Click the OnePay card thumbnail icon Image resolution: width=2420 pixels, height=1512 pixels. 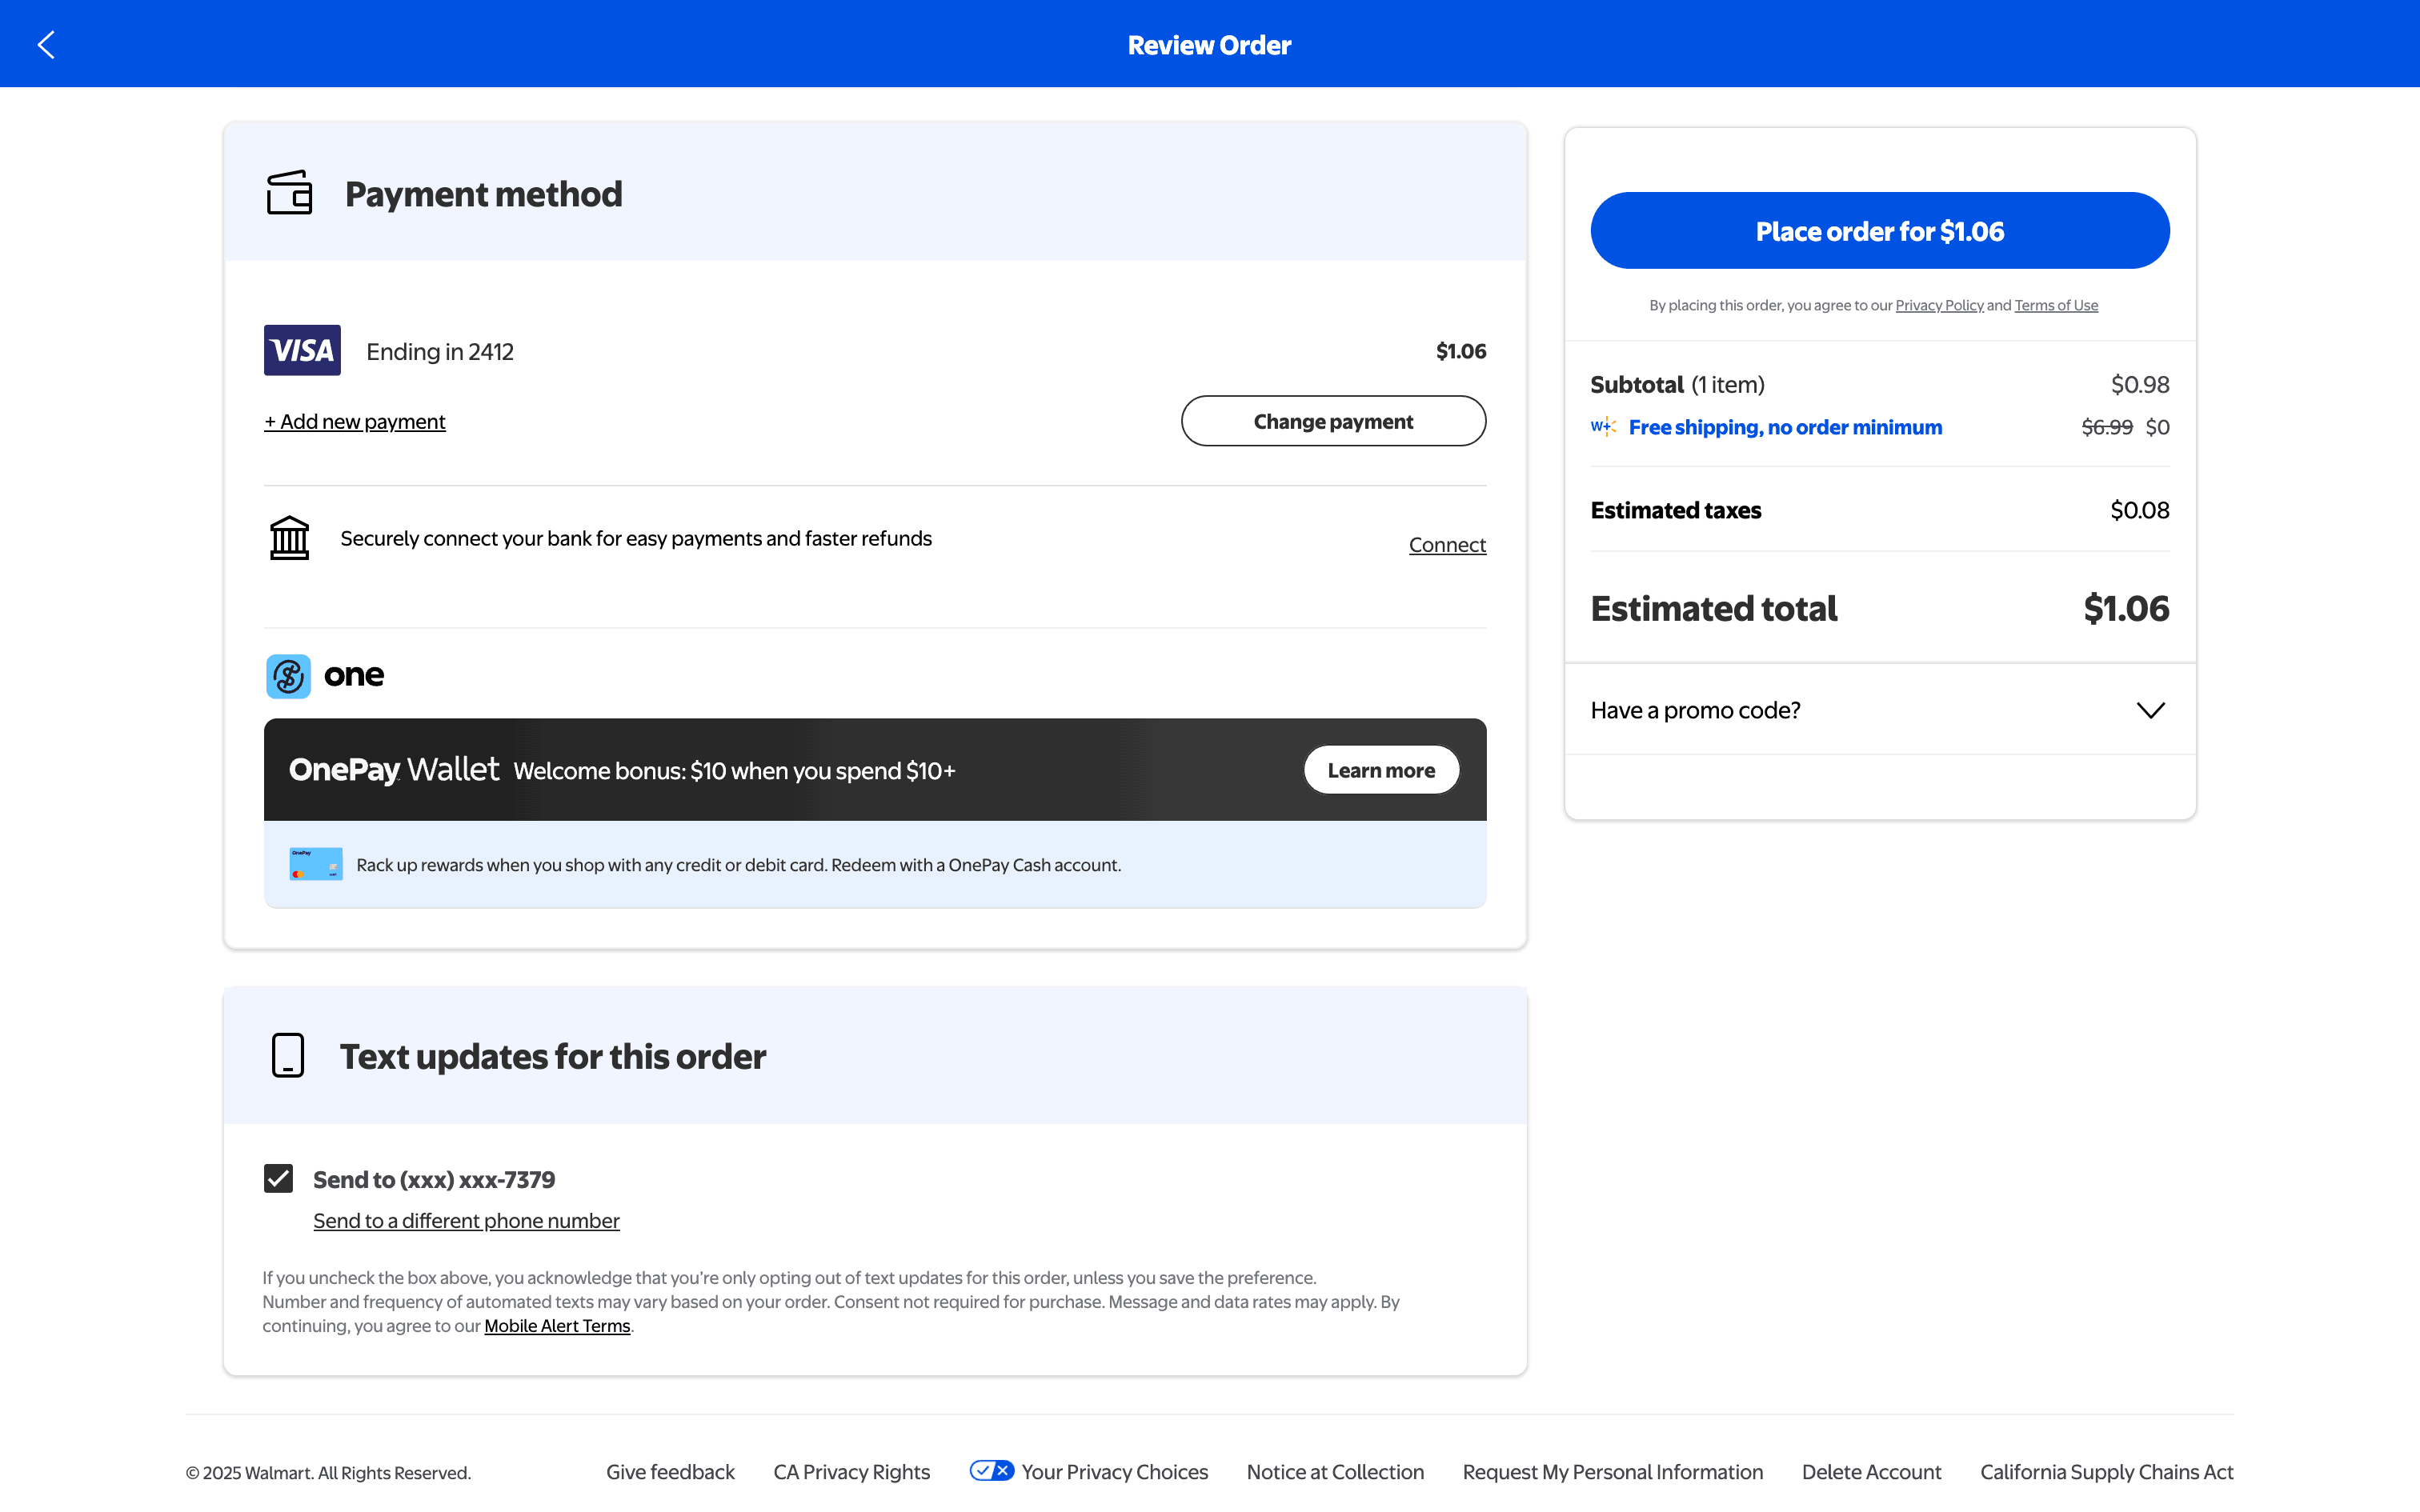tap(315, 864)
